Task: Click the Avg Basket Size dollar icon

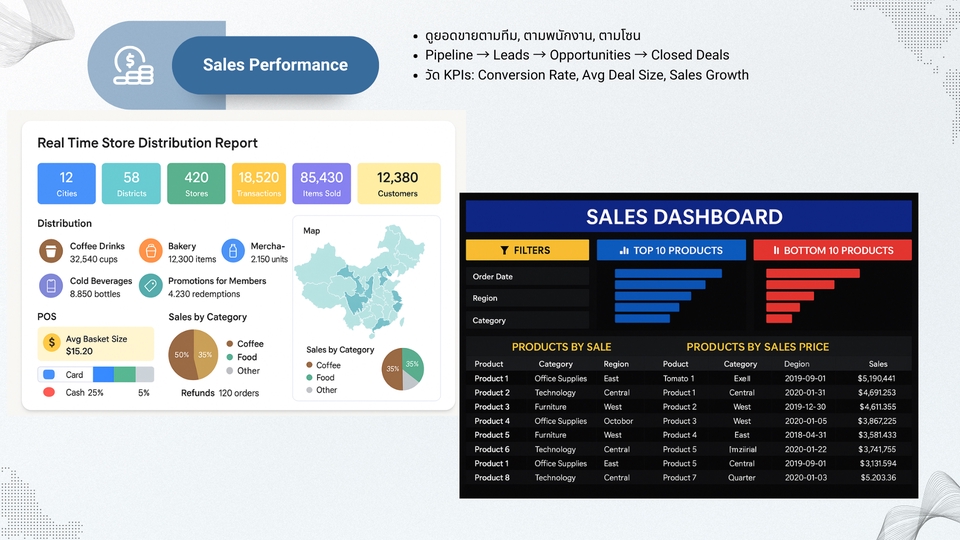Action: (51, 343)
